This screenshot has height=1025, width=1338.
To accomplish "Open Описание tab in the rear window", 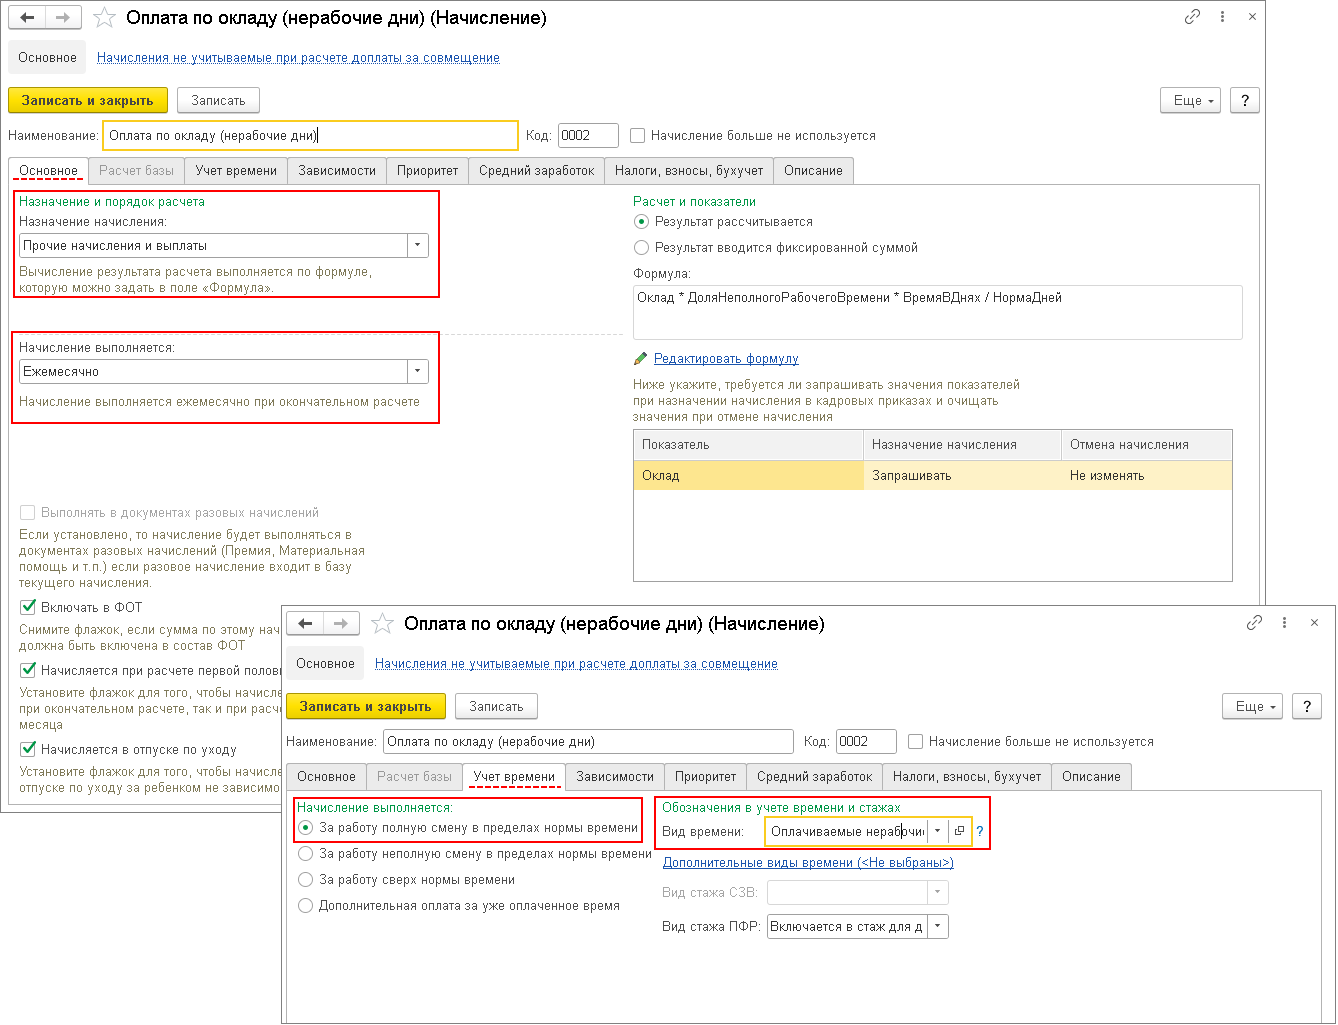I will pyautogui.click(x=813, y=171).
